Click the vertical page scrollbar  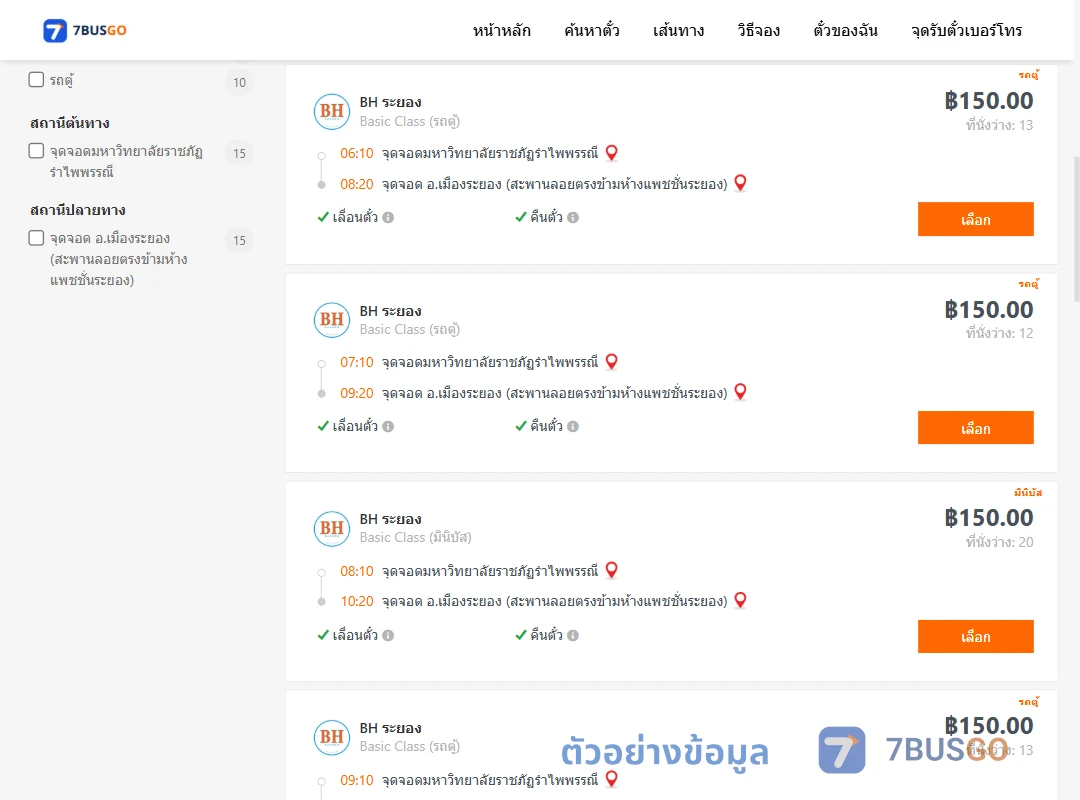tap(1076, 229)
